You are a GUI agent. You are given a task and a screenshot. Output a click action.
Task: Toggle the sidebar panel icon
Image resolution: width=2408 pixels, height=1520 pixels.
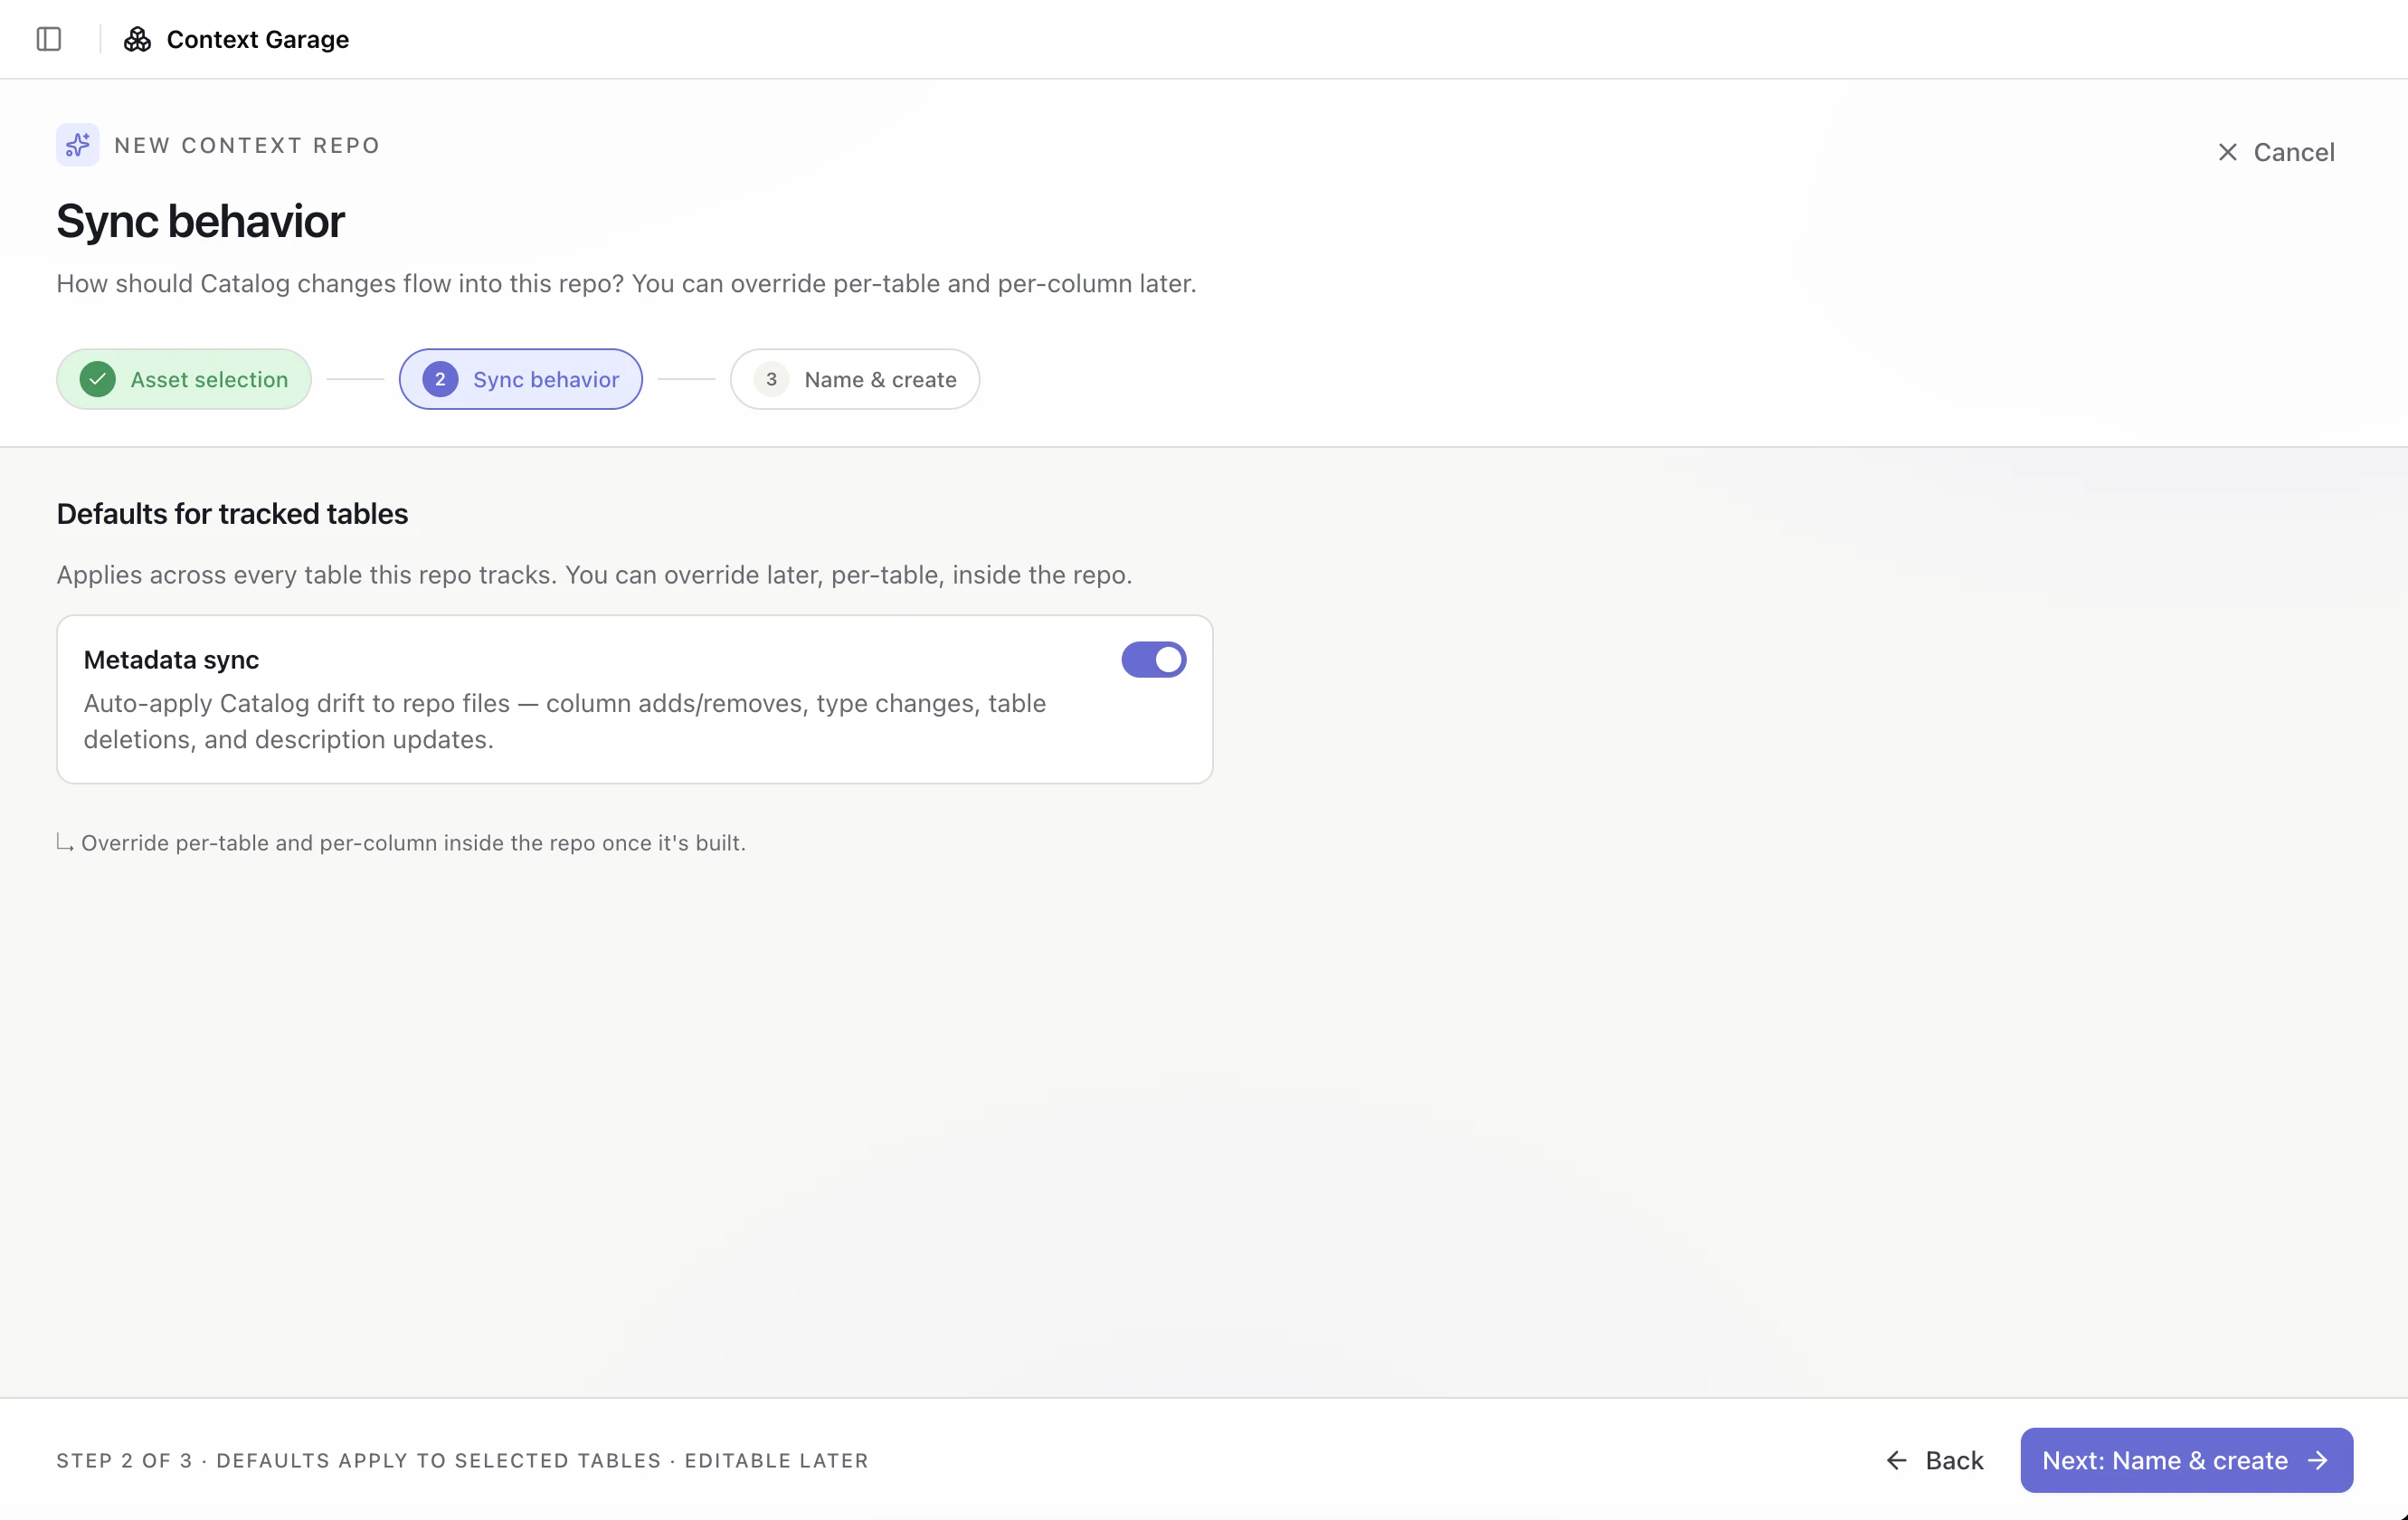pos(49,39)
